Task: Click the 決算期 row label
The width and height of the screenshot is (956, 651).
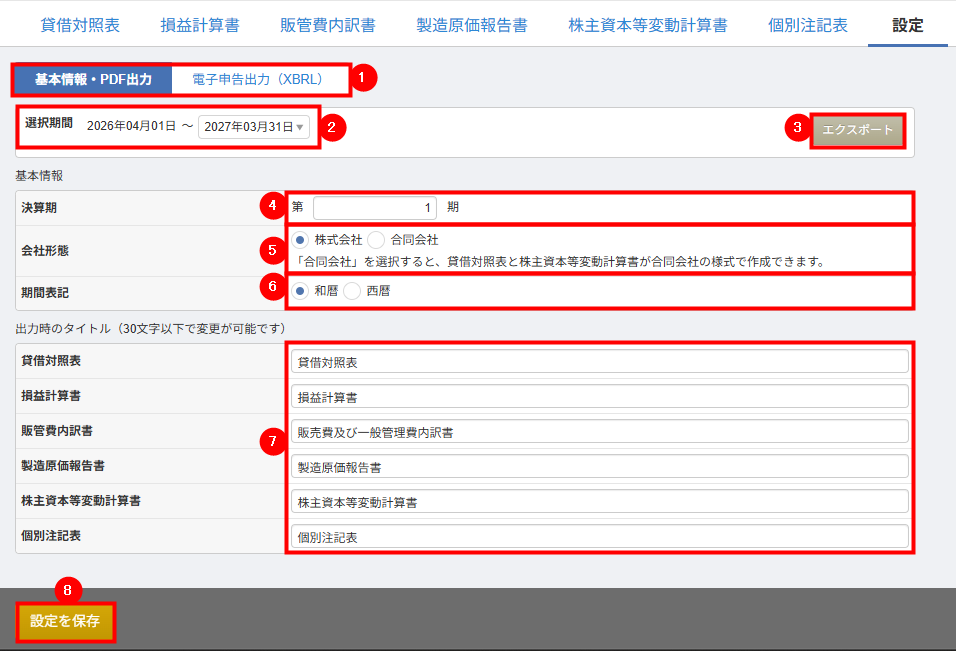Action: (39, 208)
